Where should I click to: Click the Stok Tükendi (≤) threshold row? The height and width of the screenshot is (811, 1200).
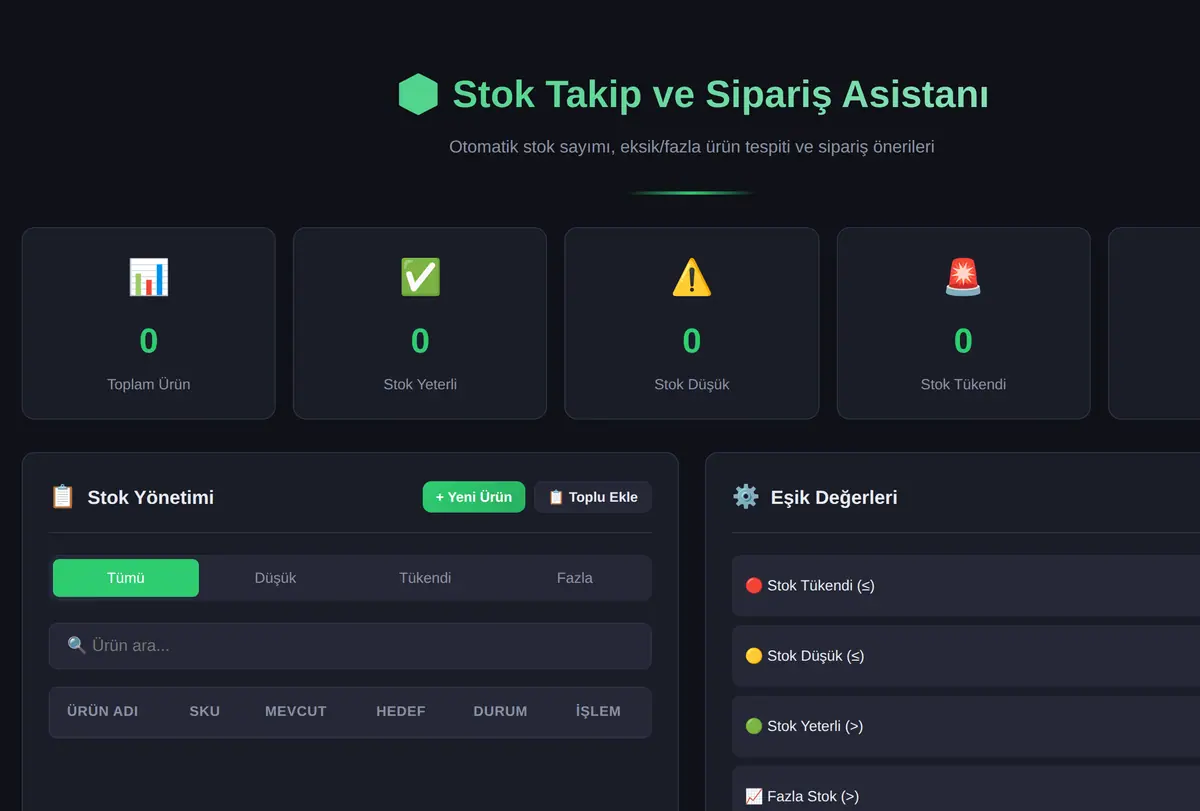coord(966,586)
